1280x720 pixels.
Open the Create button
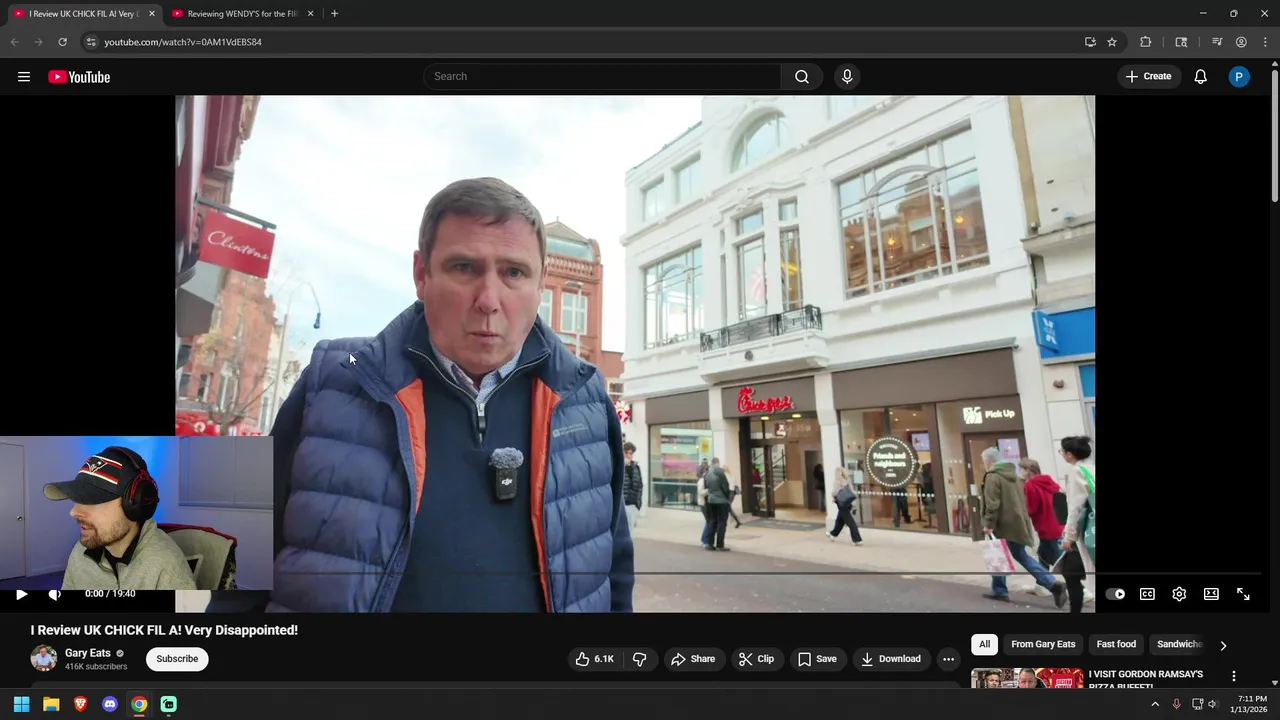pyautogui.click(x=1148, y=76)
